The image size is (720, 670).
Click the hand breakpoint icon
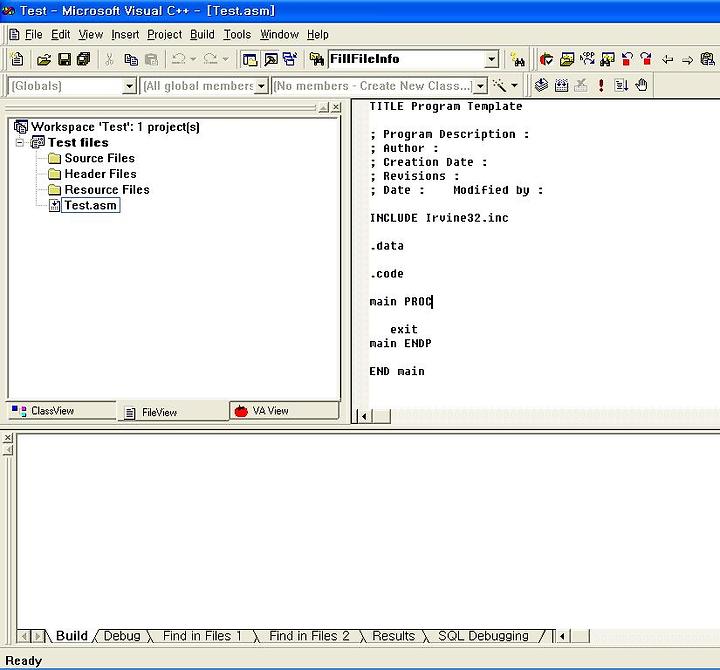coord(641,85)
